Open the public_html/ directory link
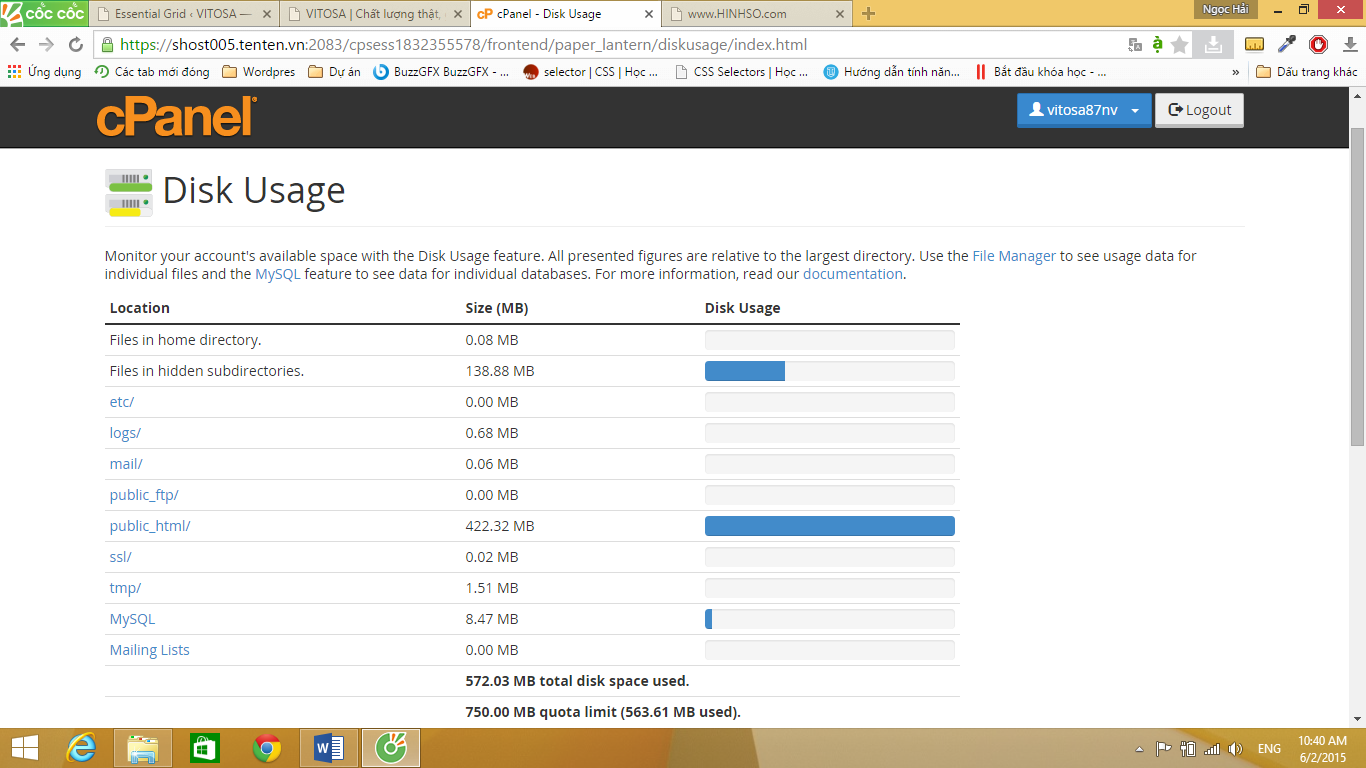 point(150,526)
